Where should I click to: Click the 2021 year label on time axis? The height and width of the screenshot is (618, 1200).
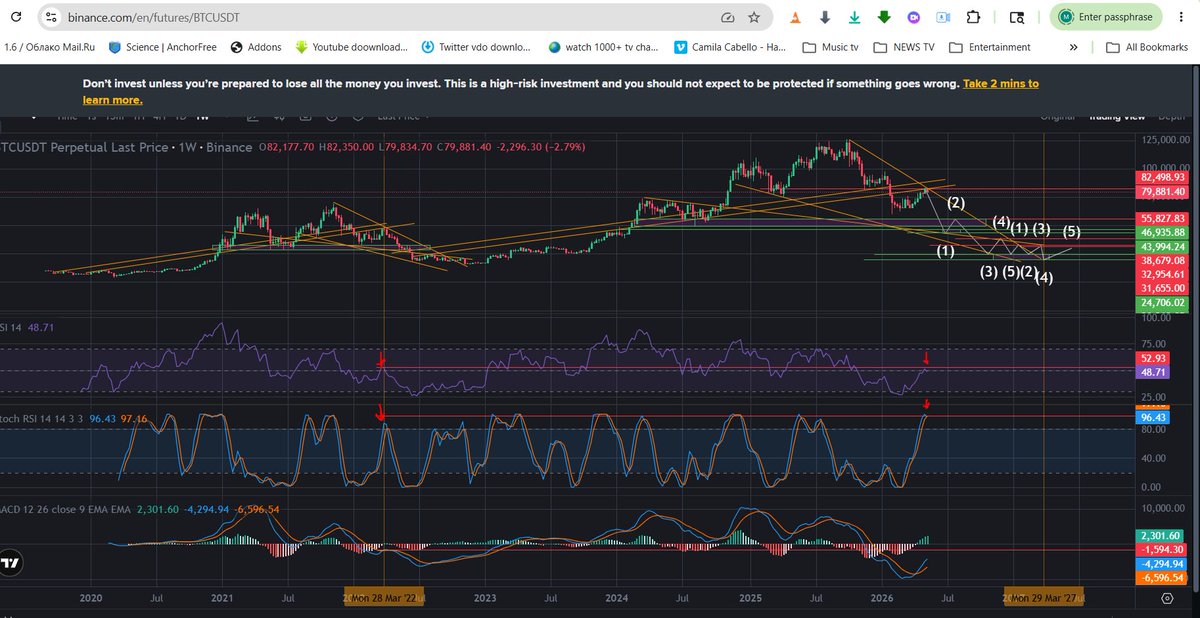point(222,598)
